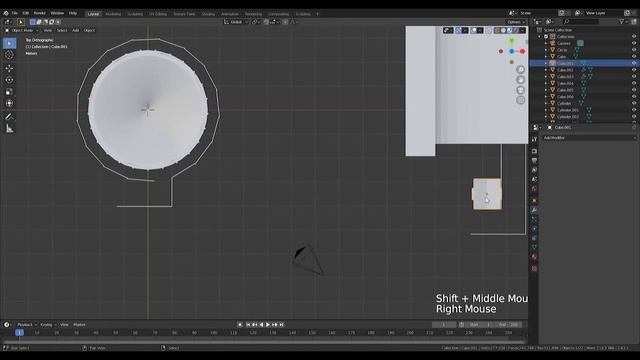The width and height of the screenshot is (640, 360).
Task: Open the Edit menu
Action: pyautogui.click(x=26, y=13)
